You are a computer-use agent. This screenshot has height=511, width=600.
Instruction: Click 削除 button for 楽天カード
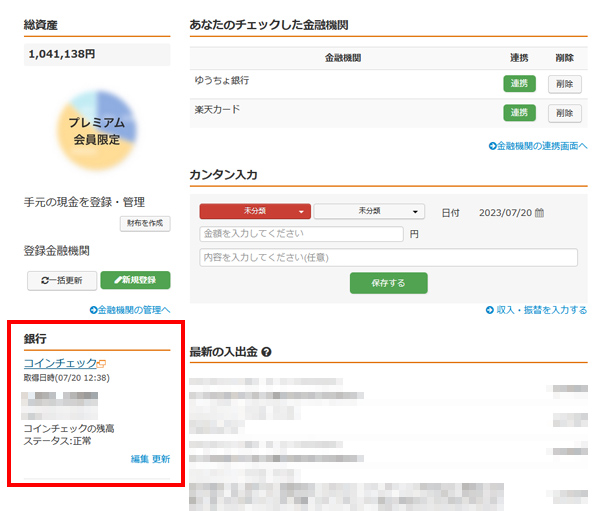[565, 113]
